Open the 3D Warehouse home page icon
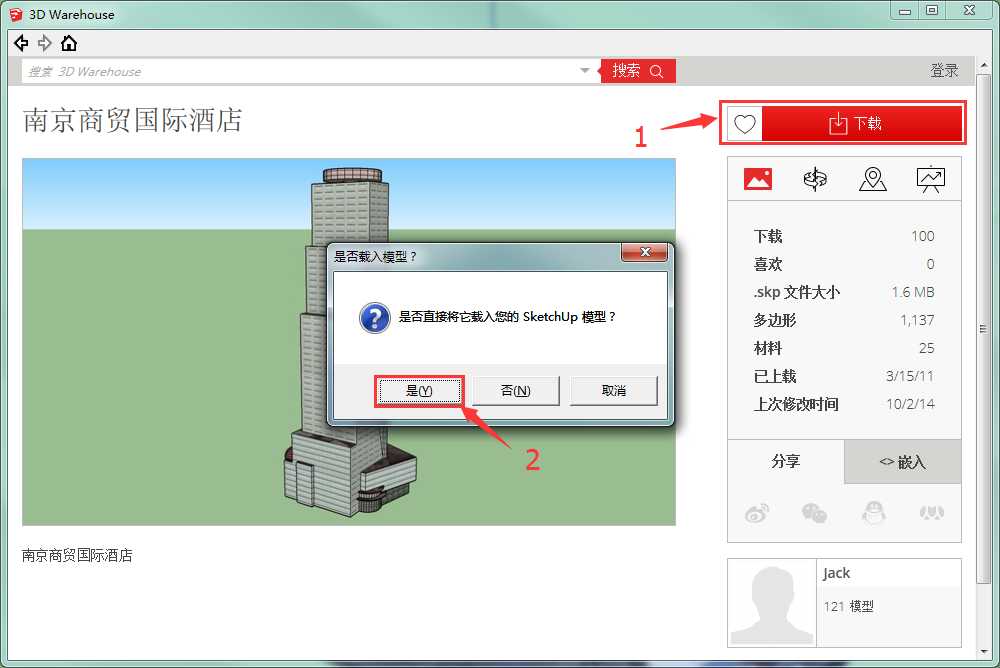1000x668 pixels. coord(68,43)
